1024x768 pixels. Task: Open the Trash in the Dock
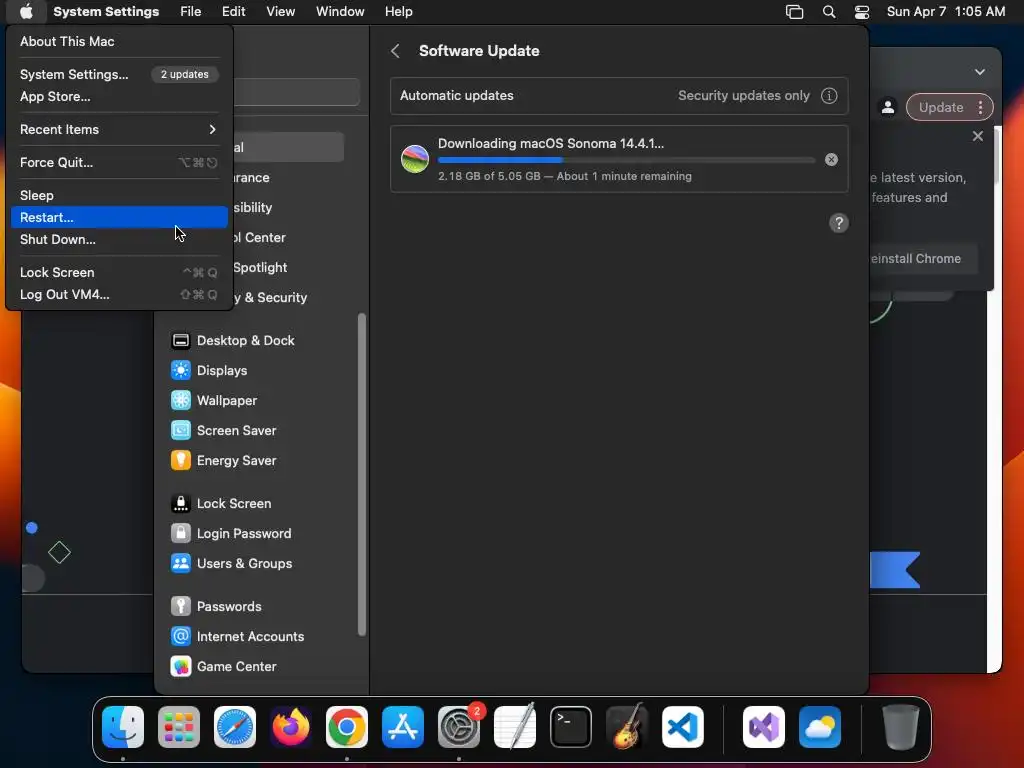coord(901,727)
